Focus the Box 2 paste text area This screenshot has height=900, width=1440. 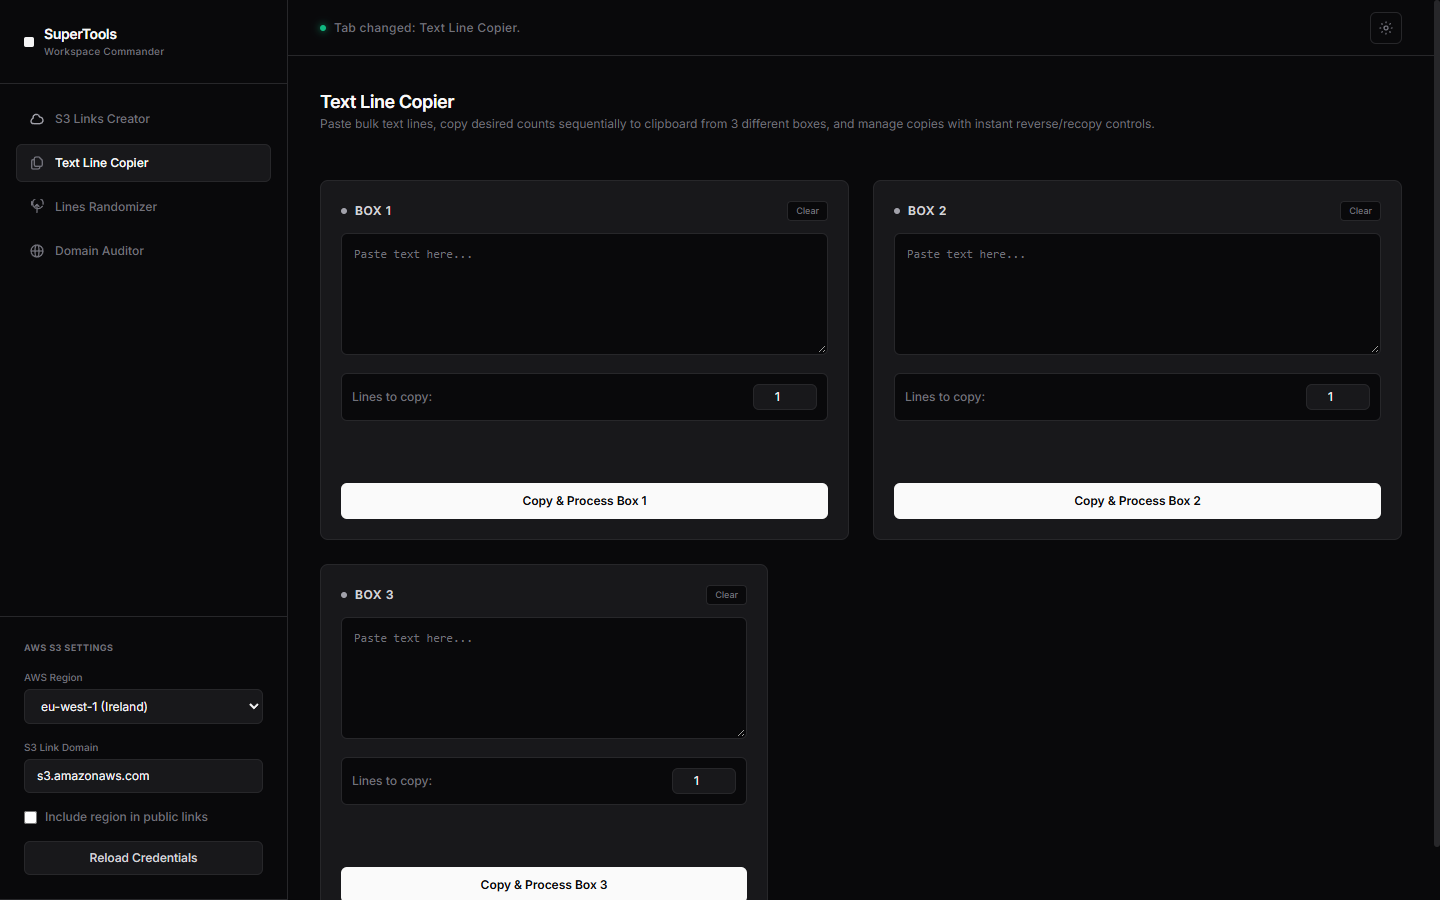[x=1137, y=294]
